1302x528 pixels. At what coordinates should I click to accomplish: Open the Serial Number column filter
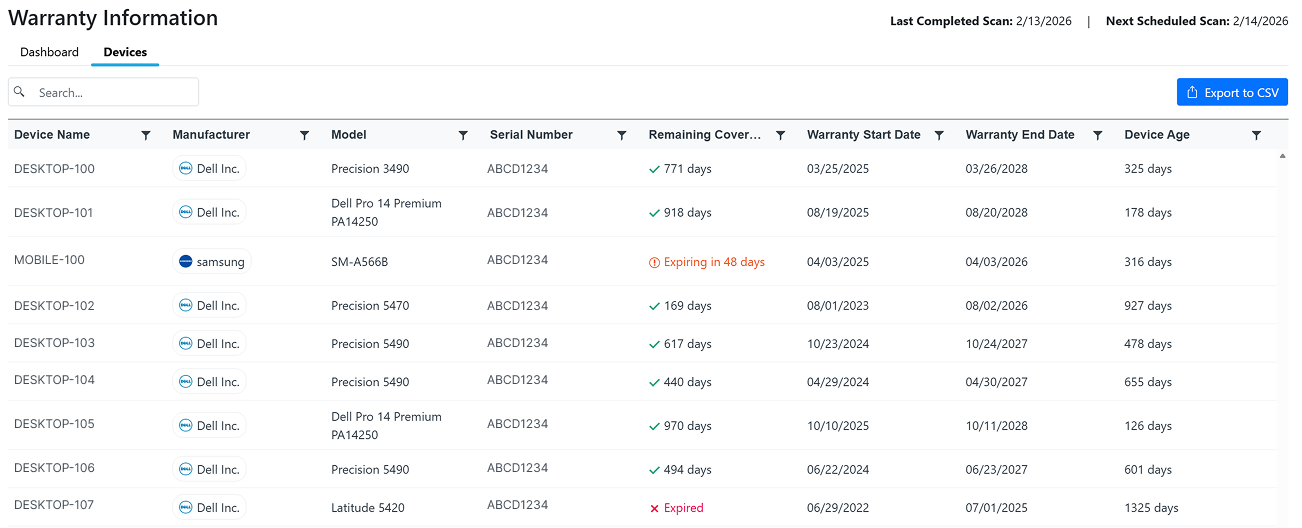621,135
